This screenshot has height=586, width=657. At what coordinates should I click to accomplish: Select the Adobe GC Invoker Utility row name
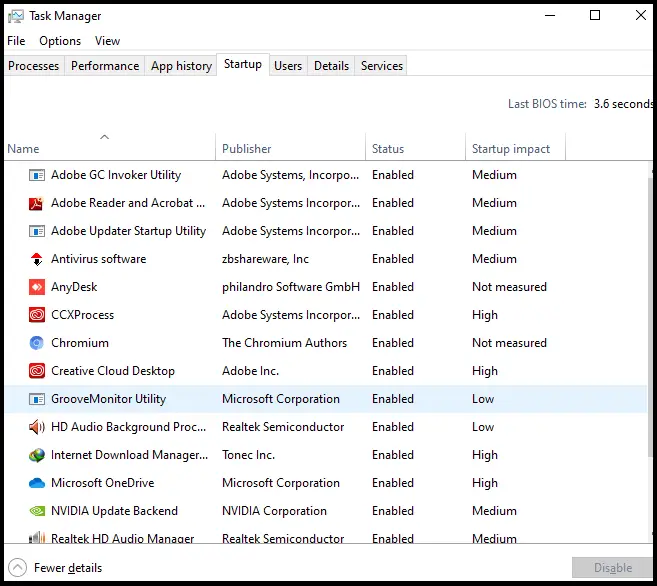tap(116, 175)
